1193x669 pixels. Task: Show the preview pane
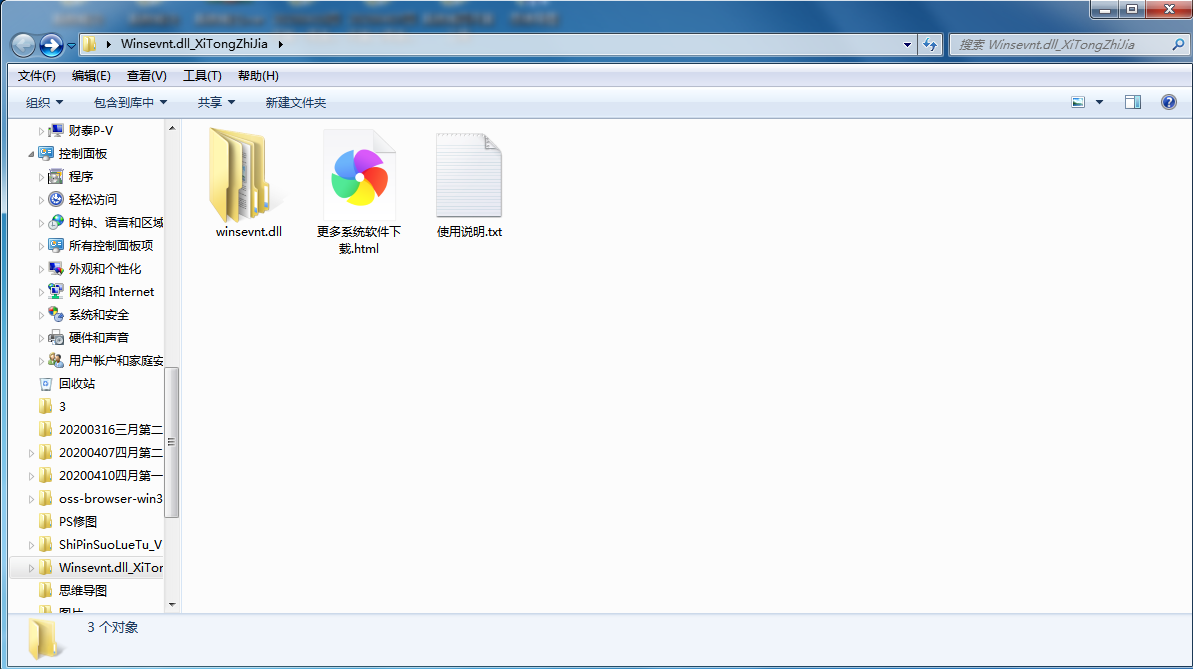pyautogui.click(x=1133, y=102)
